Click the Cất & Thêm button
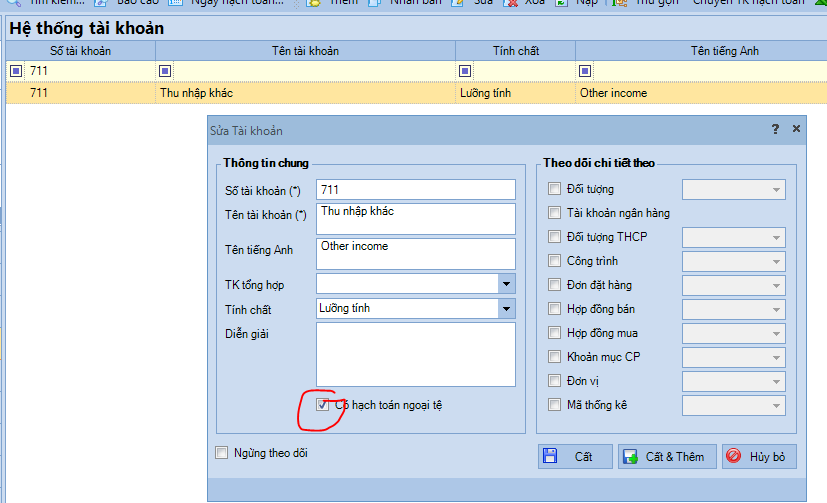 tap(665, 457)
